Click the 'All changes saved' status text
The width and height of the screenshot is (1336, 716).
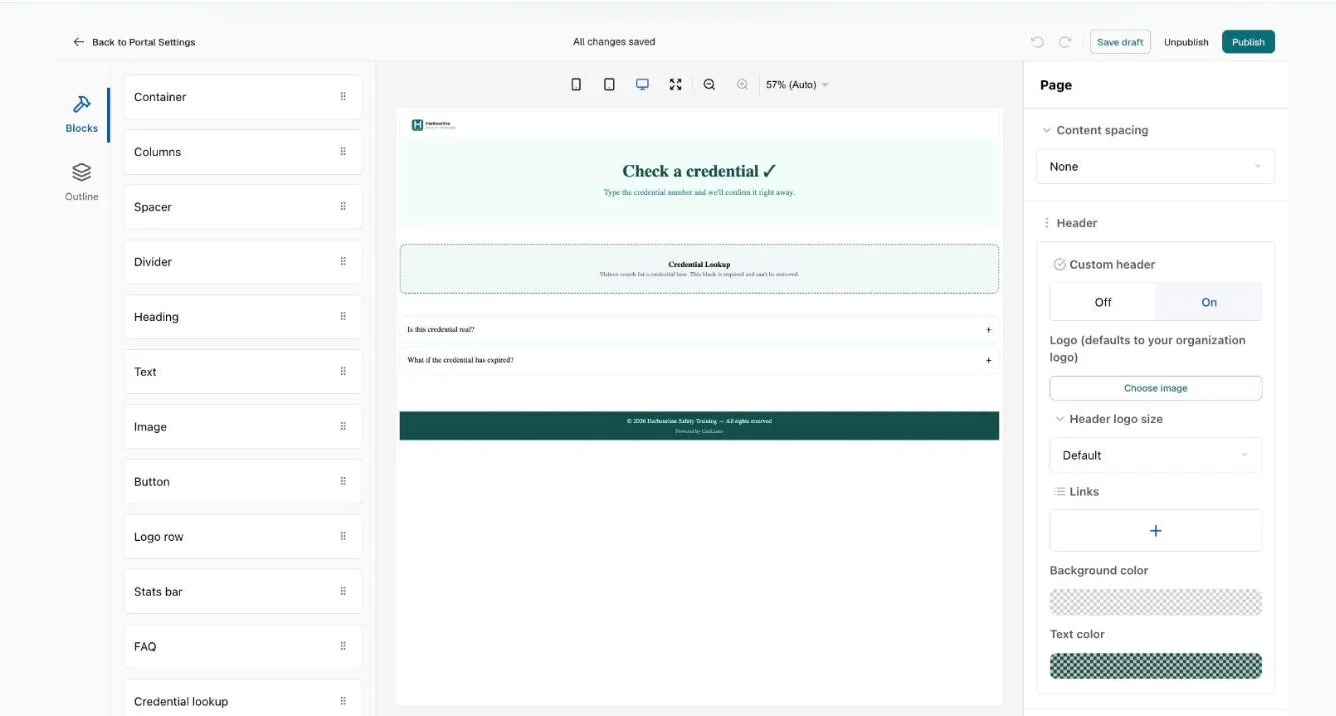pyautogui.click(x=614, y=42)
